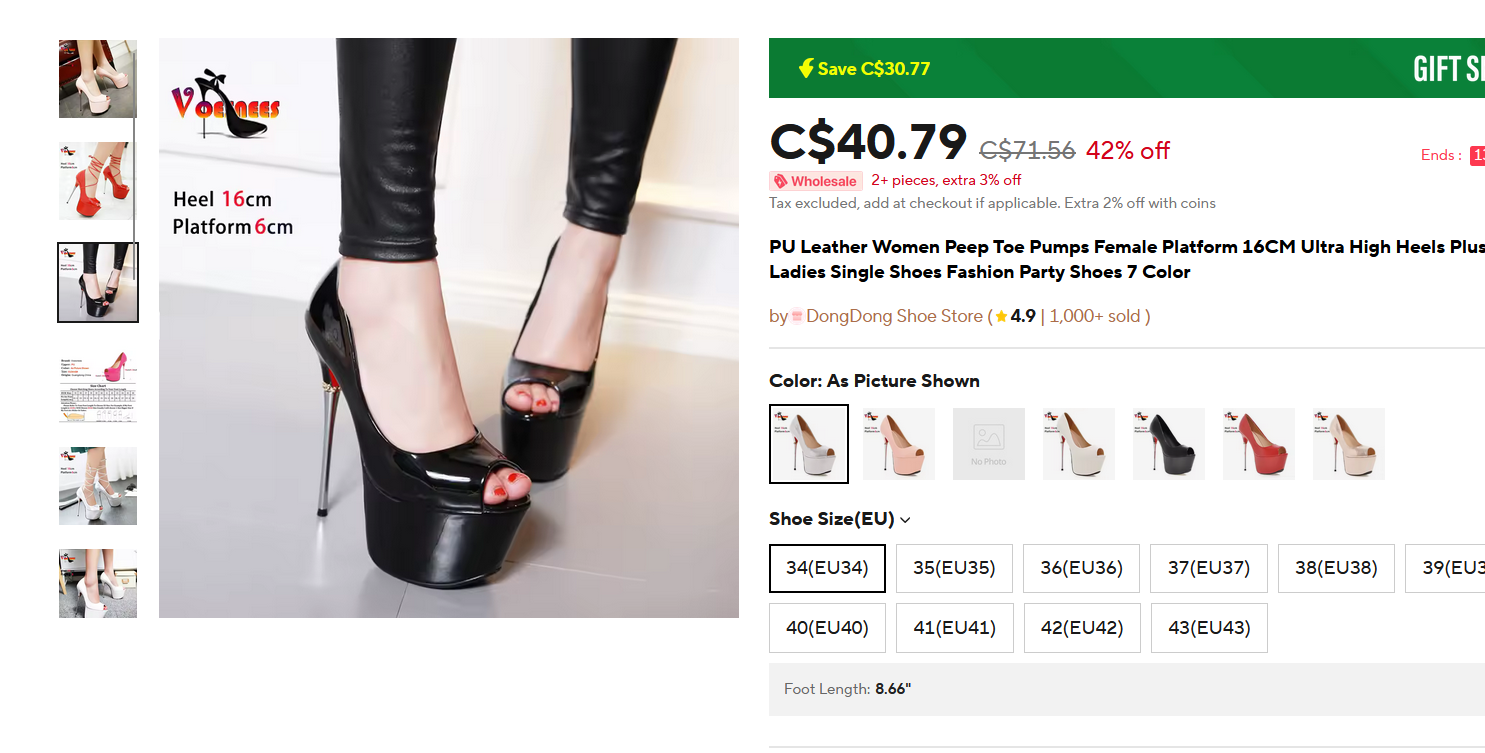Open the size chart thumbnail
The height and width of the screenshot is (753, 1485).
(x=98, y=385)
